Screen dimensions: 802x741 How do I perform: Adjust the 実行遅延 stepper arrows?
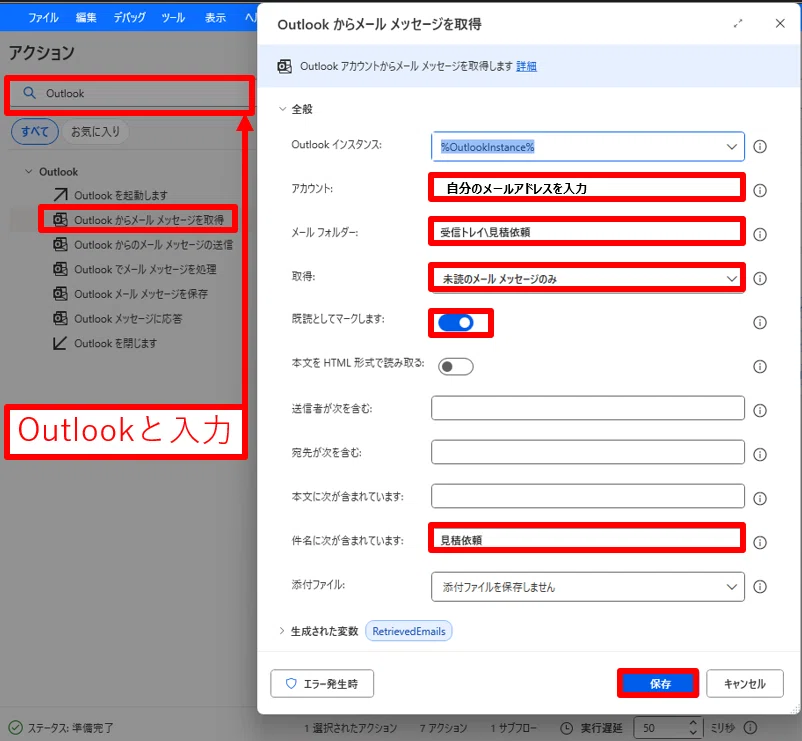coord(693,727)
